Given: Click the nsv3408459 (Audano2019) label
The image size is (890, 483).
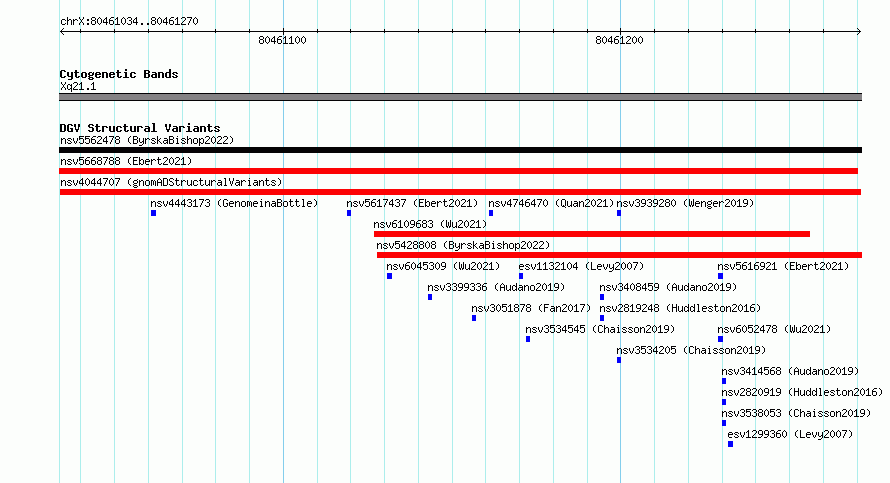Looking at the screenshot, I should click(668, 287).
